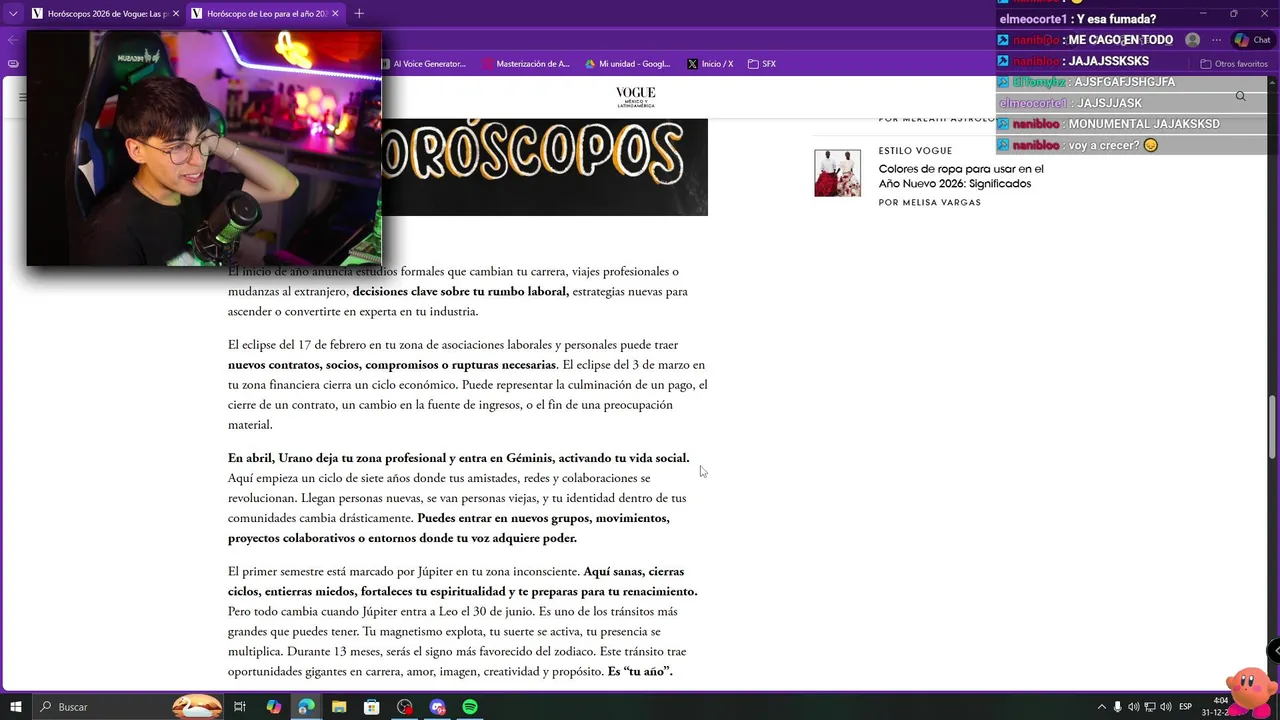Open the Vogue site search magnifier

click(1240, 97)
